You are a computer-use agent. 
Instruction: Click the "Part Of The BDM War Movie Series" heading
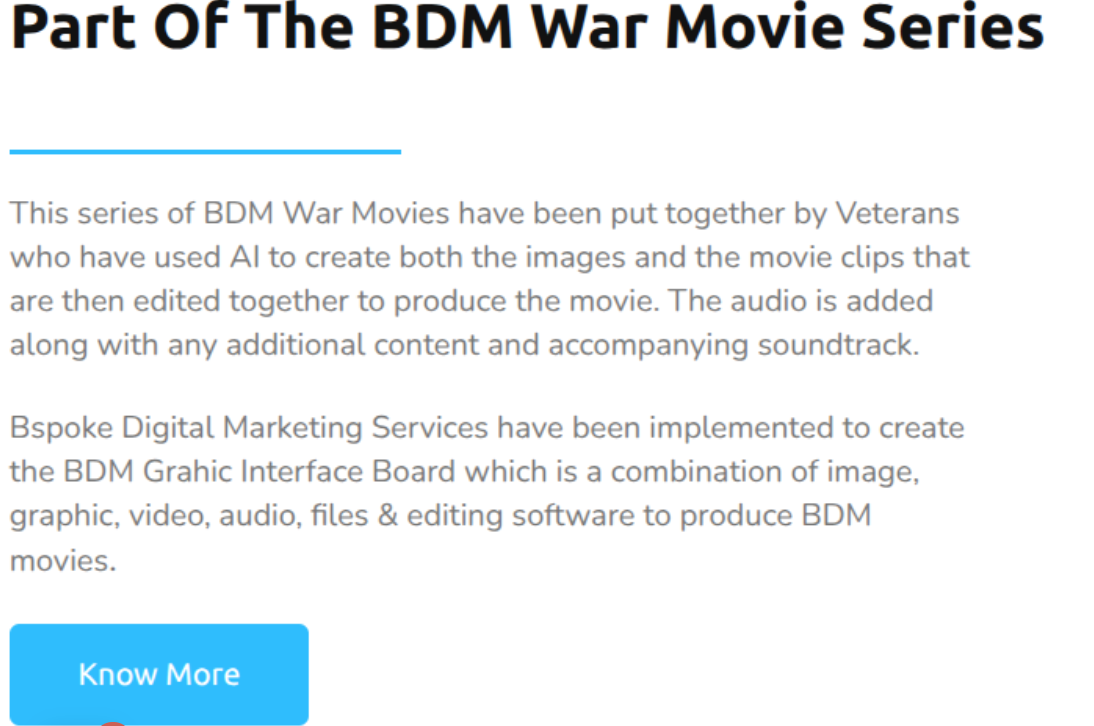(527, 28)
